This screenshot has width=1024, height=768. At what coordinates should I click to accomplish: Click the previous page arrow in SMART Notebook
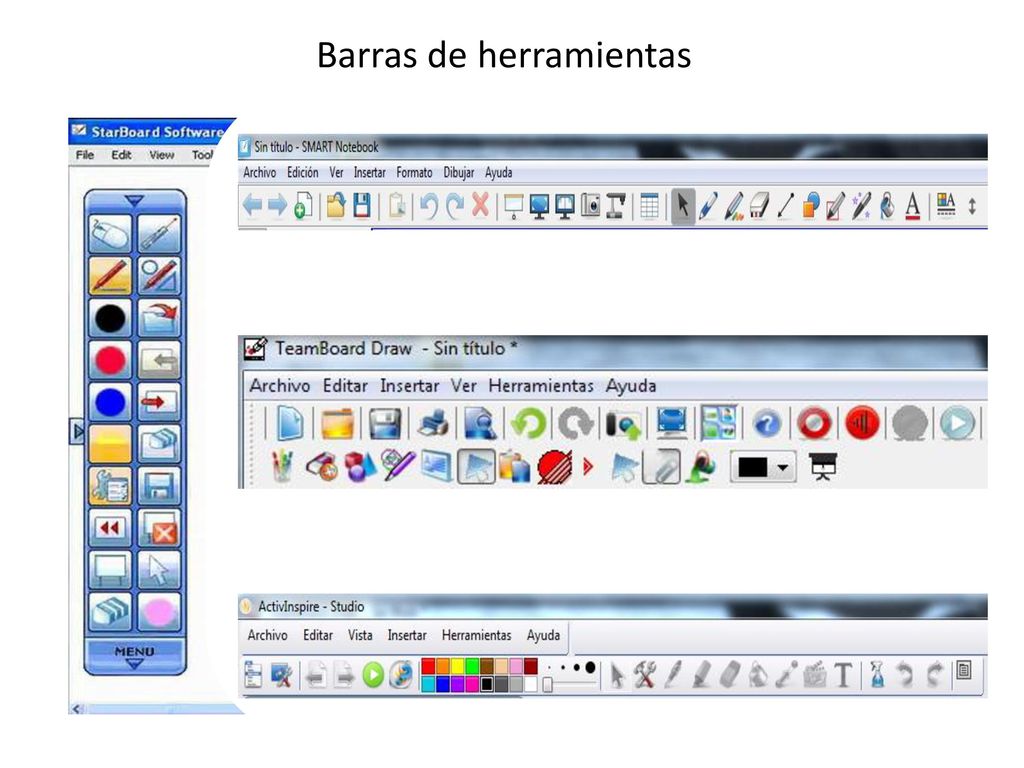pos(252,205)
